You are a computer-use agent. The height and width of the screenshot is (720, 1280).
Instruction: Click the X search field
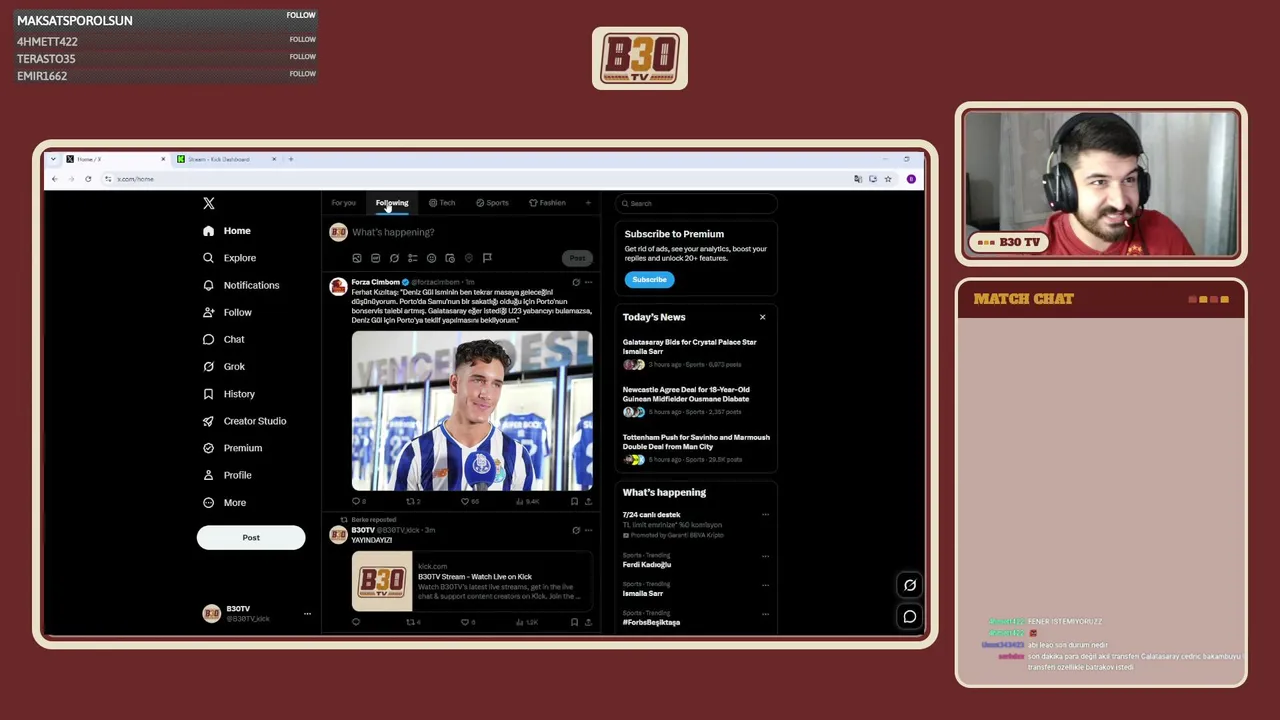pos(696,203)
